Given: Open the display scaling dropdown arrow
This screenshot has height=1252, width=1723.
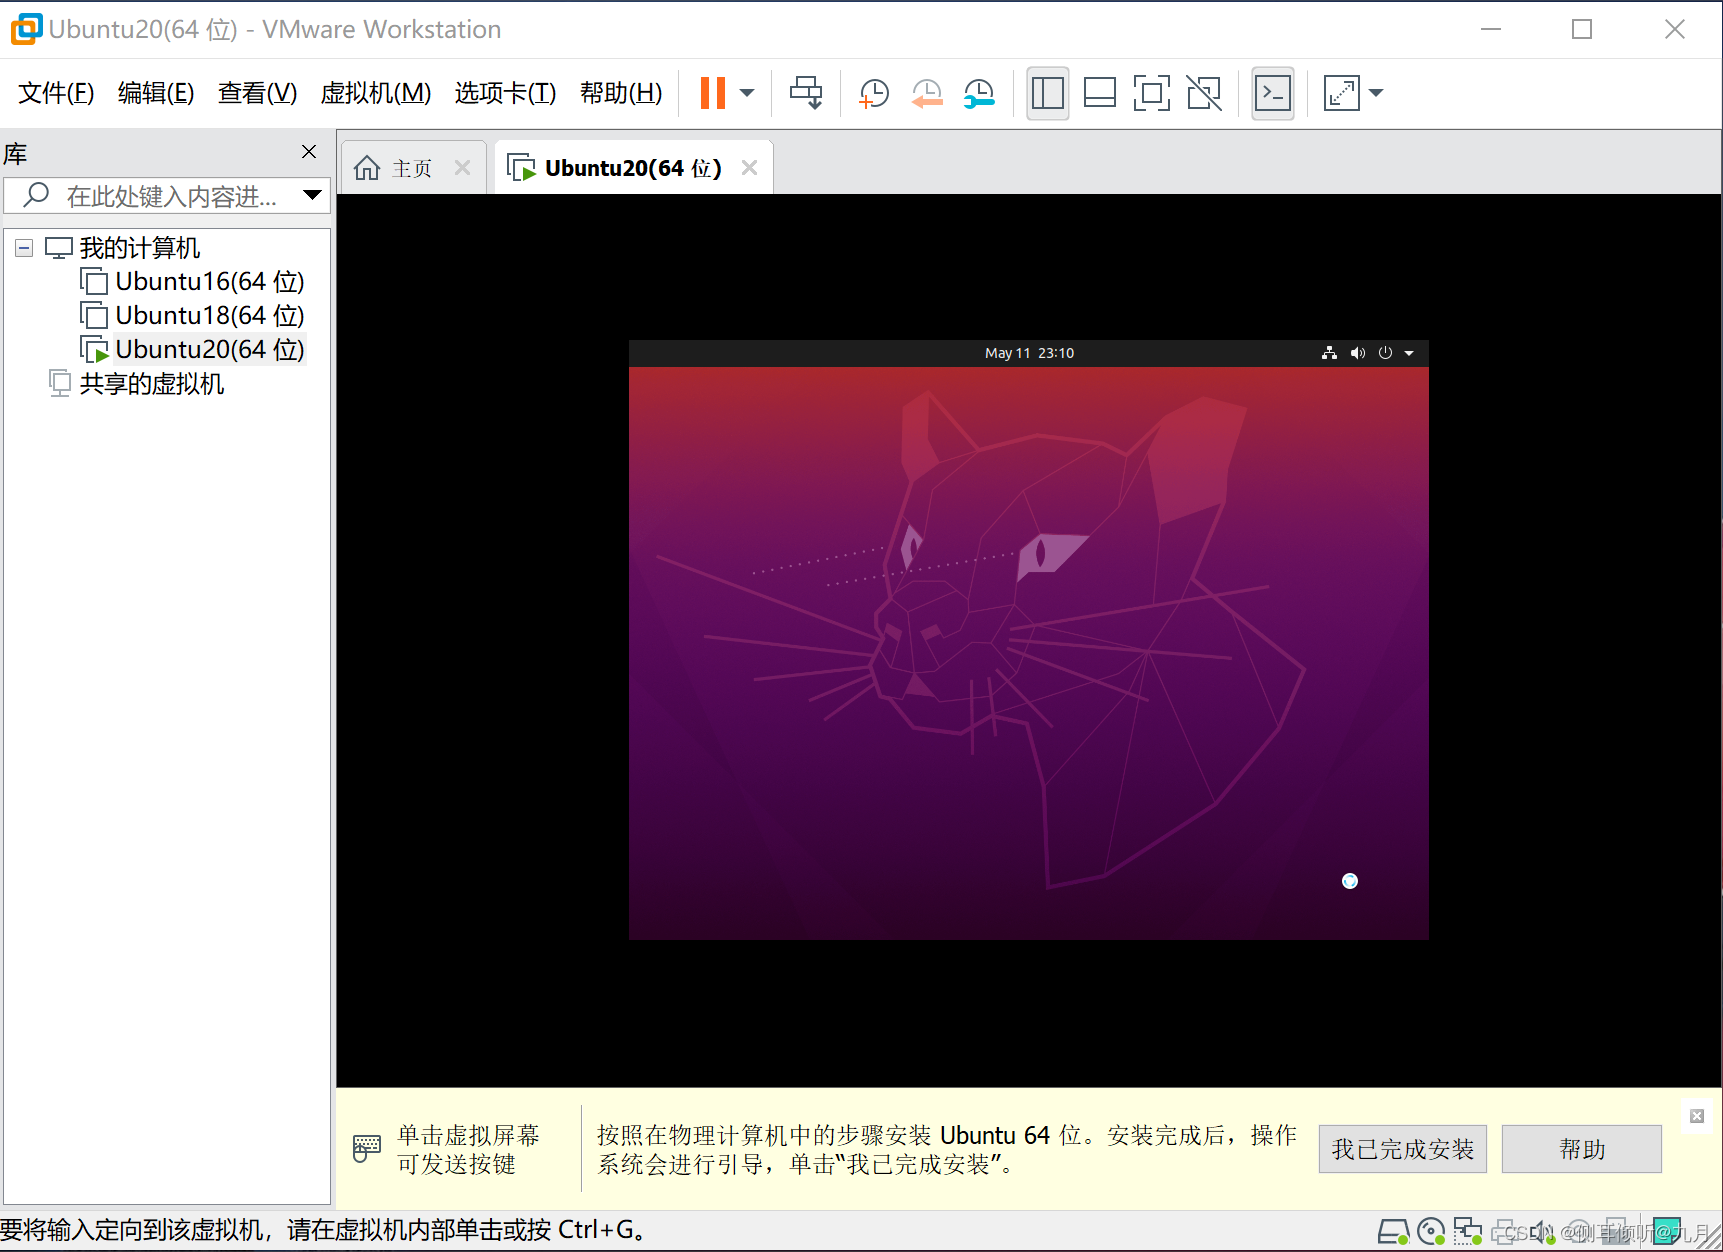Looking at the screenshot, I should [x=1378, y=92].
